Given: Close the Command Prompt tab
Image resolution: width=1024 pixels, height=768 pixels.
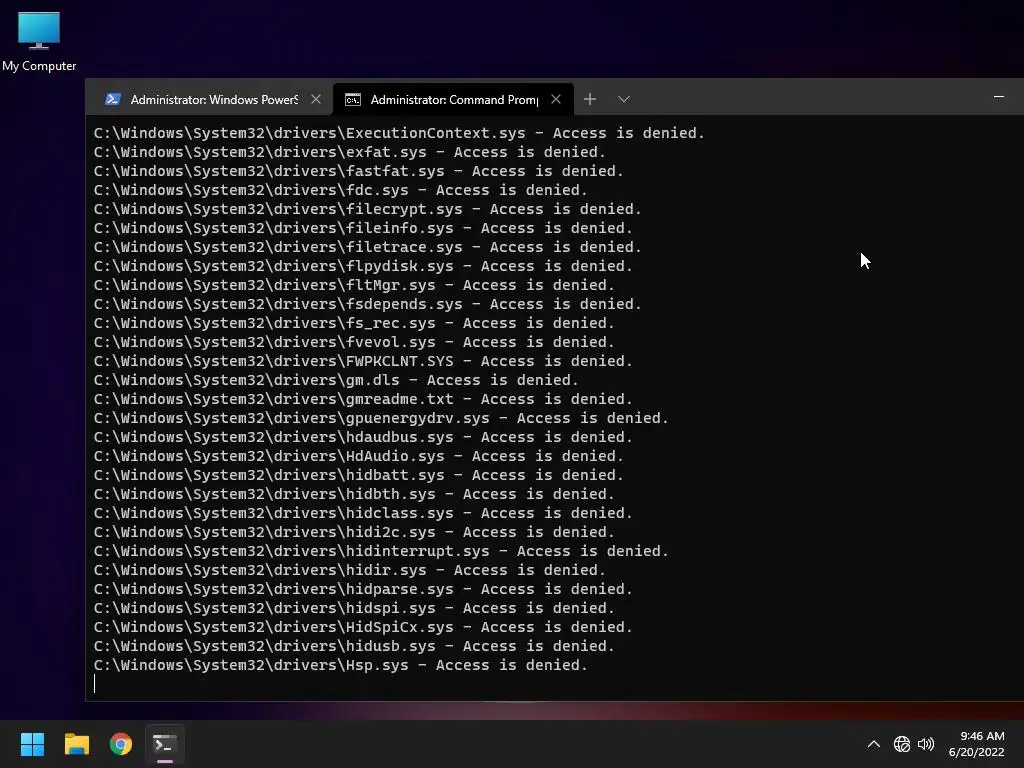Looking at the screenshot, I should (x=556, y=99).
